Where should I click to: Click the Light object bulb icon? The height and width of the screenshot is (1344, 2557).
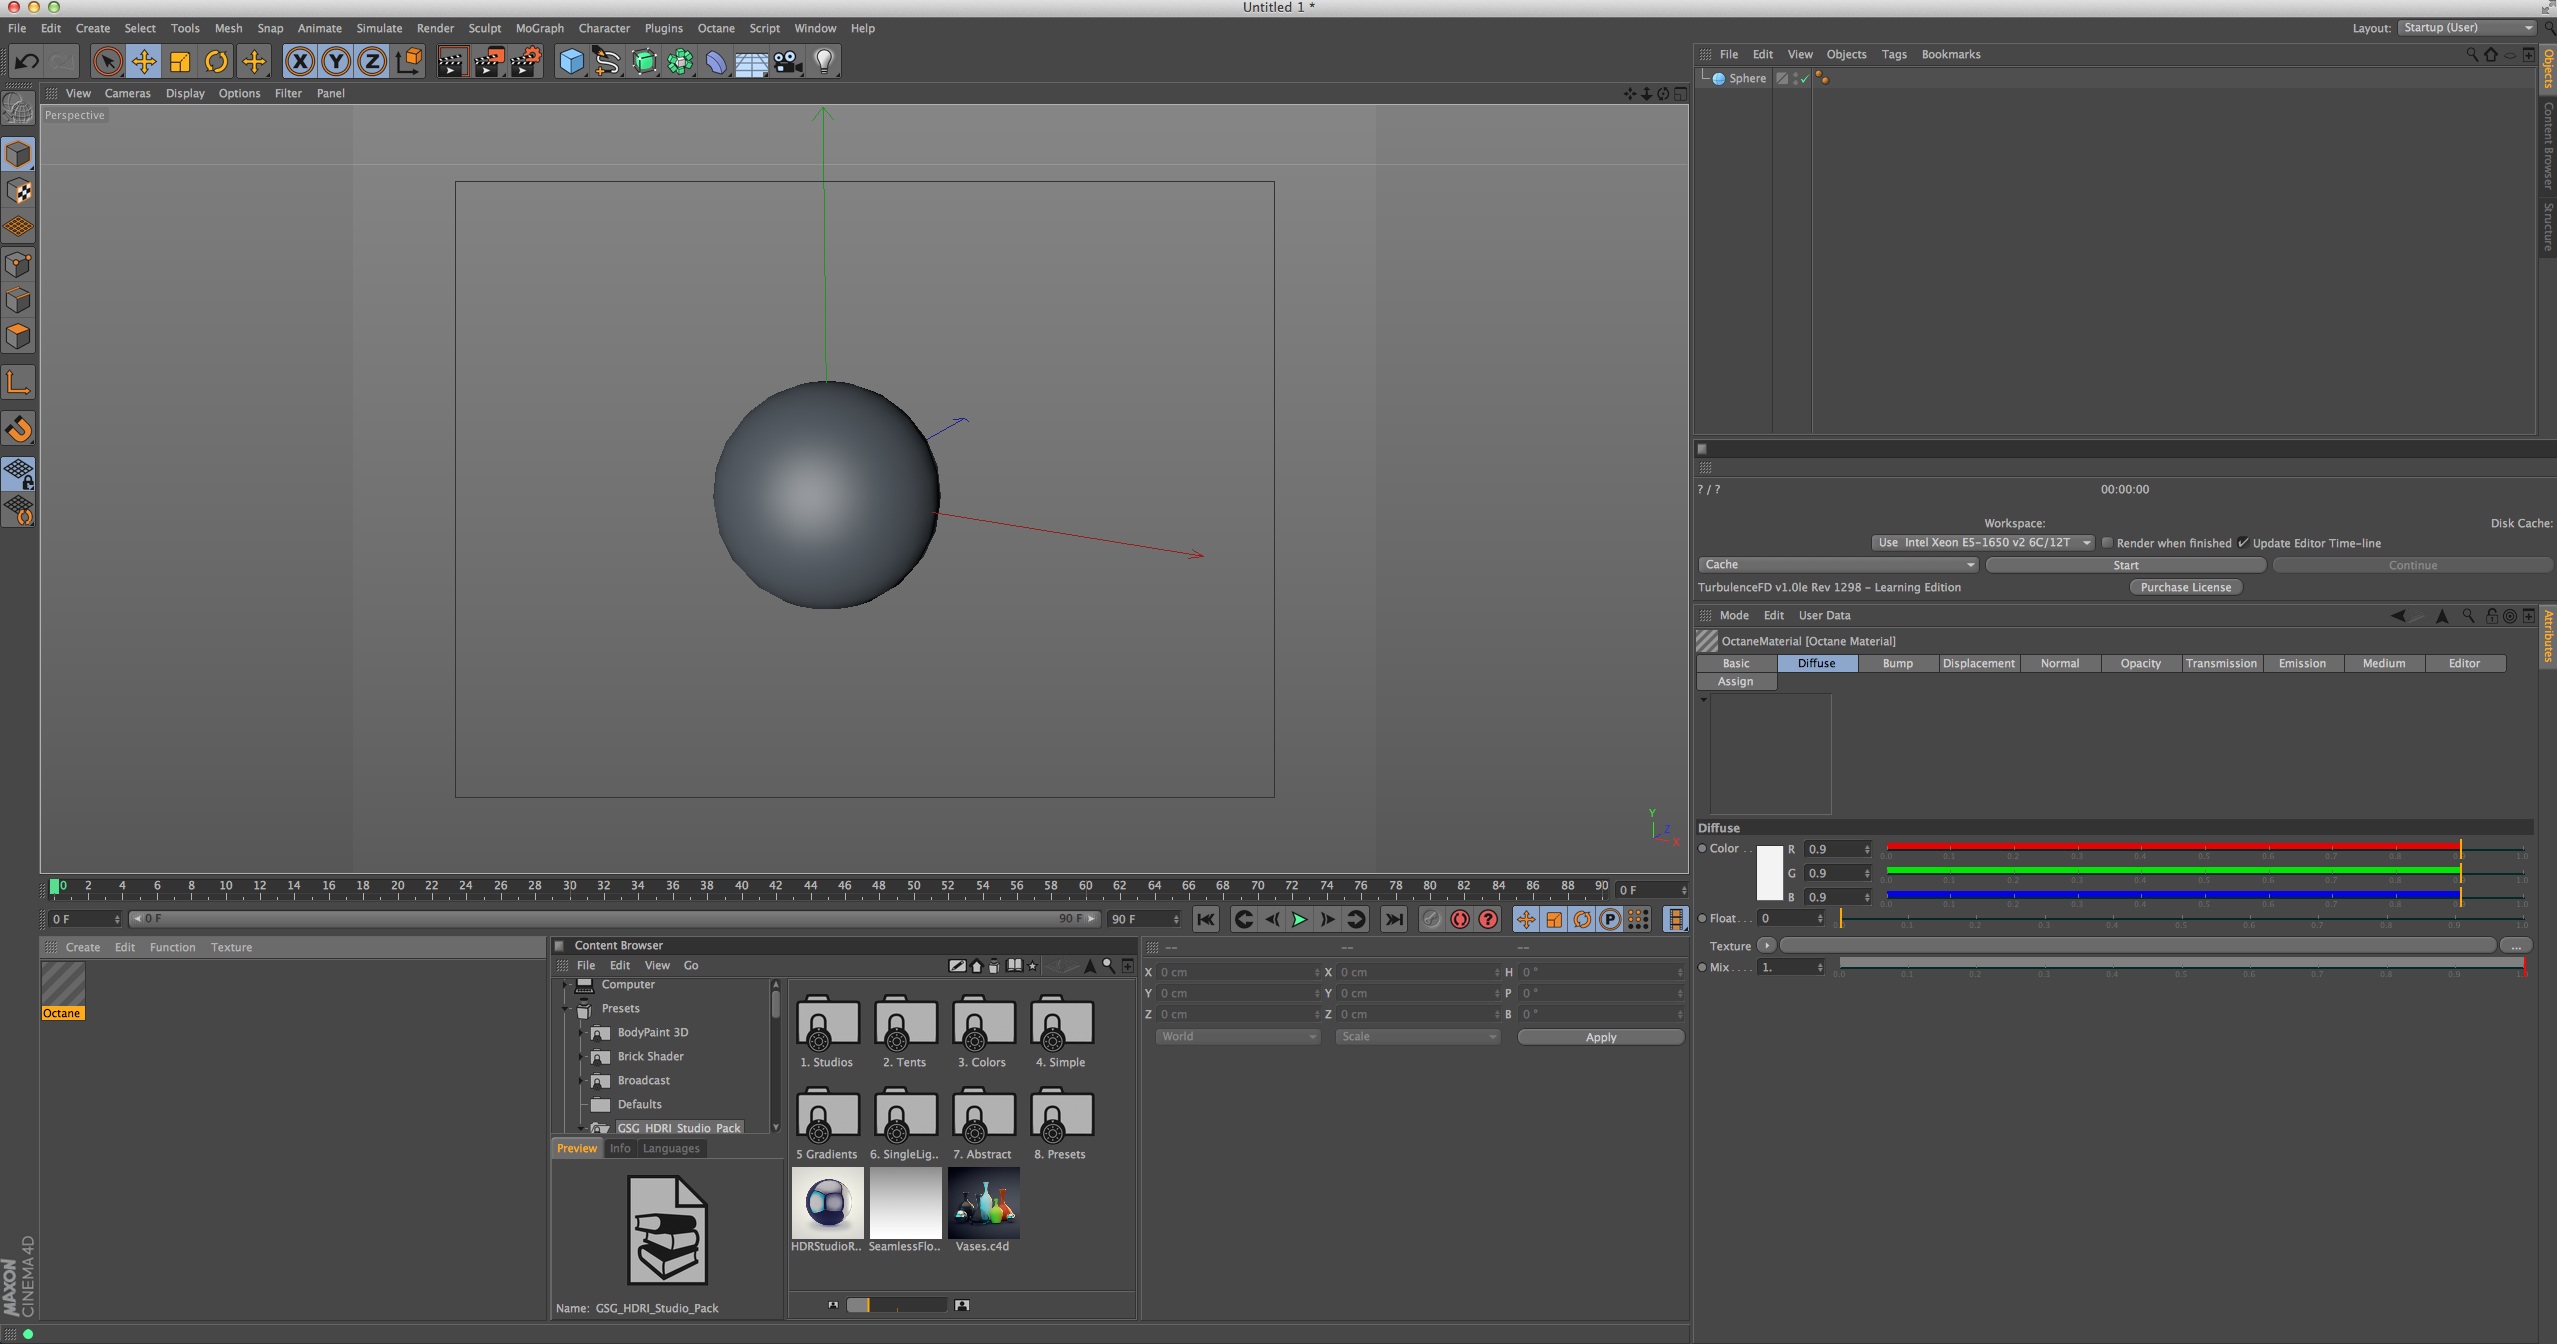click(x=824, y=62)
